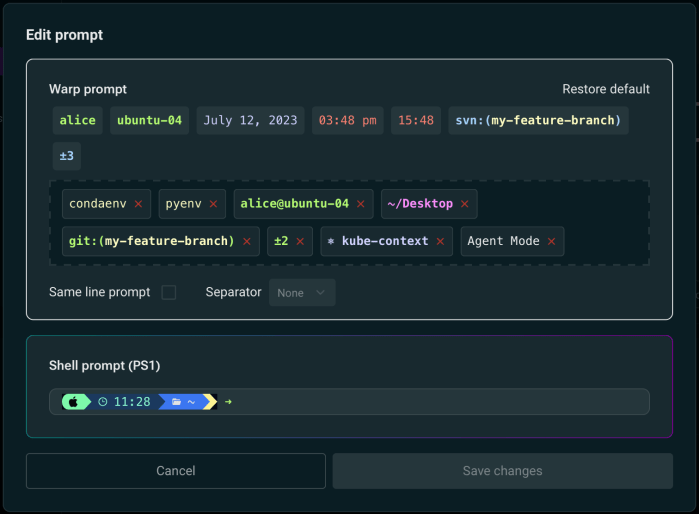This screenshot has height=514, width=699.
Task: Remove the condaenv chip with its X
Action: 138,204
